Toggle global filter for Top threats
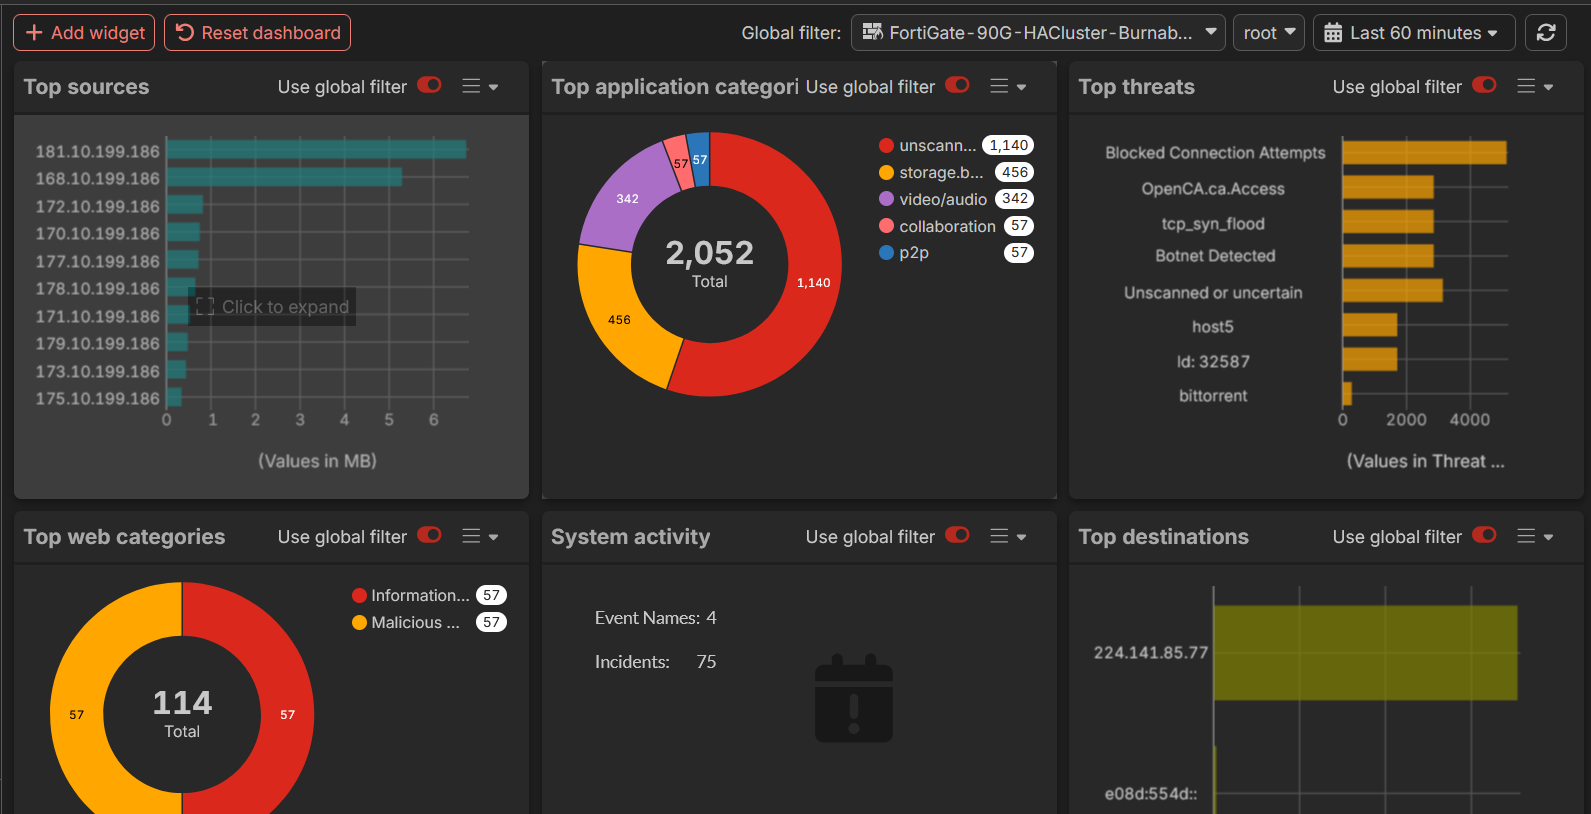 1485,86
